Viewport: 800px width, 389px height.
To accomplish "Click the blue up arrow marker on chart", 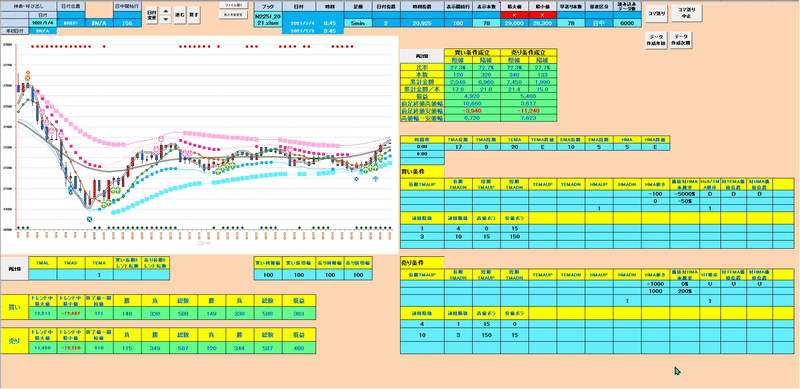I will click(x=376, y=179).
